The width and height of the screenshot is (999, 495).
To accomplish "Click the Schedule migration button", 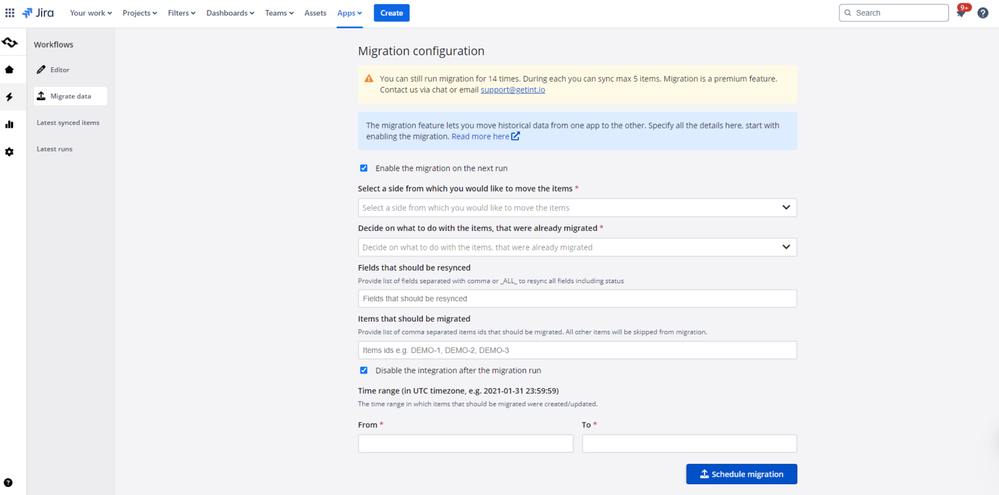I will 741,474.
